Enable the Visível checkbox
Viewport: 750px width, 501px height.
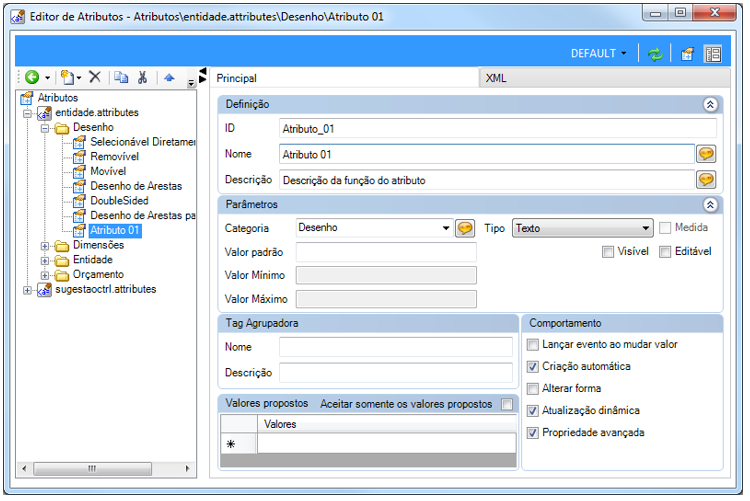click(607, 252)
